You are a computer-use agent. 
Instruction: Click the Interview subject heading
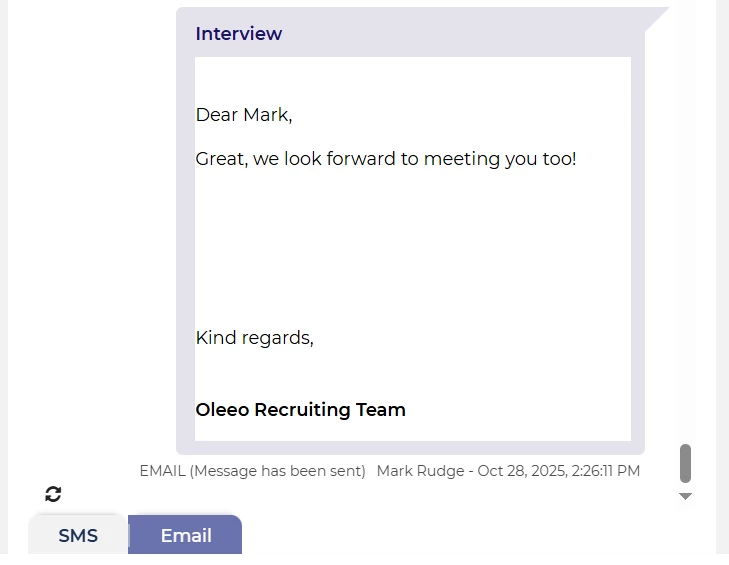(238, 34)
